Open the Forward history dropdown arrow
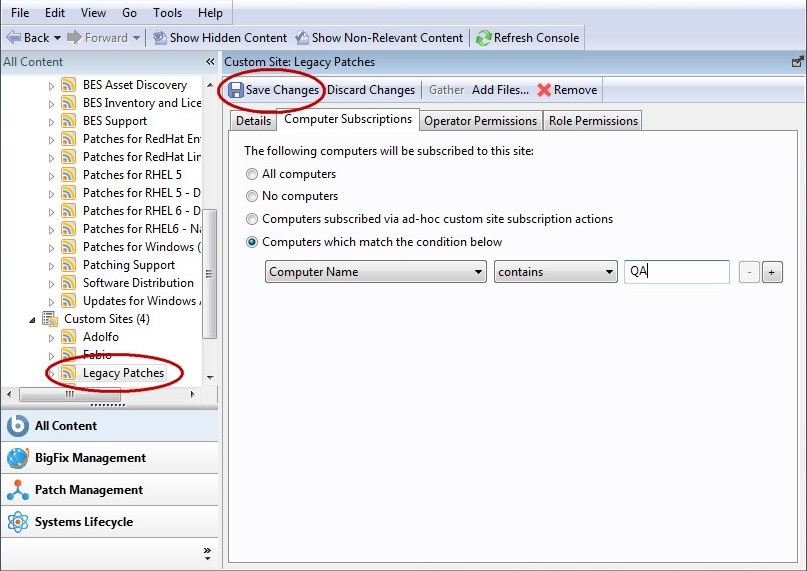807x571 pixels. [136, 38]
